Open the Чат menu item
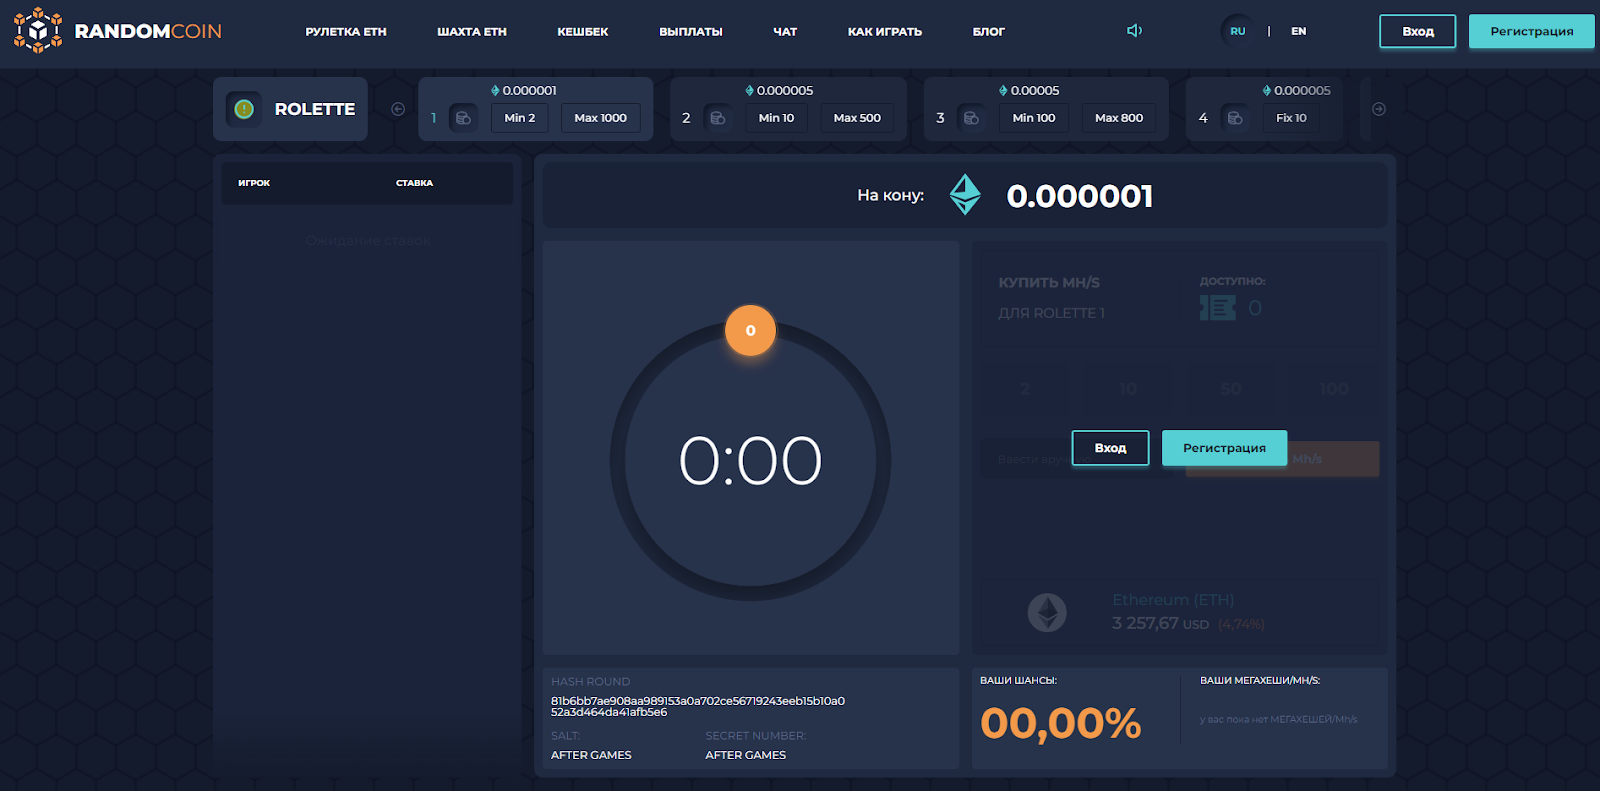1600x791 pixels. pos(785,32)
